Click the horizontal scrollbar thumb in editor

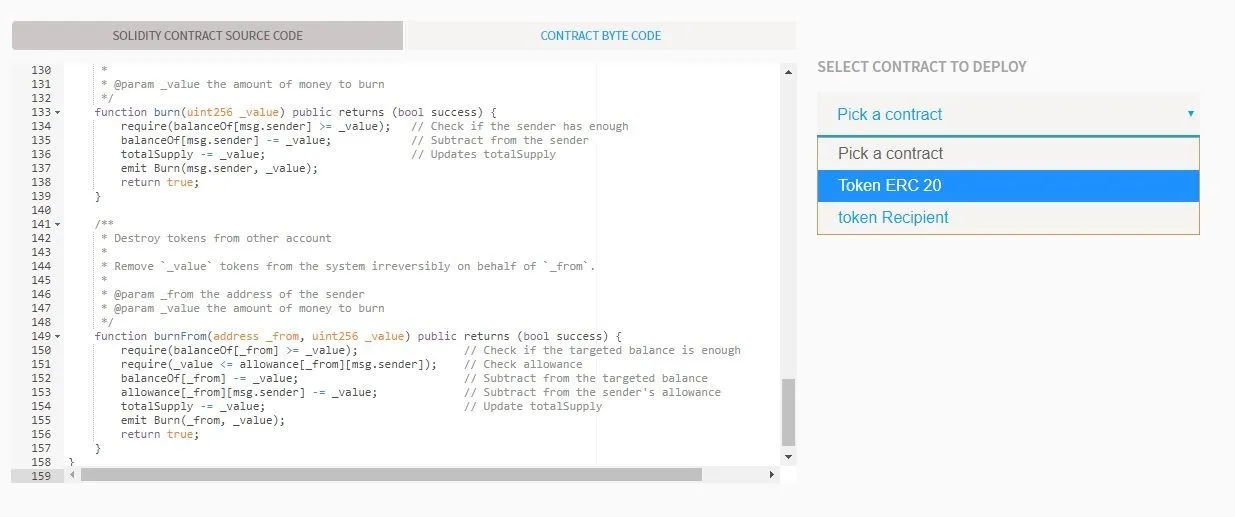pyautogui.click(x=391, y=475)
